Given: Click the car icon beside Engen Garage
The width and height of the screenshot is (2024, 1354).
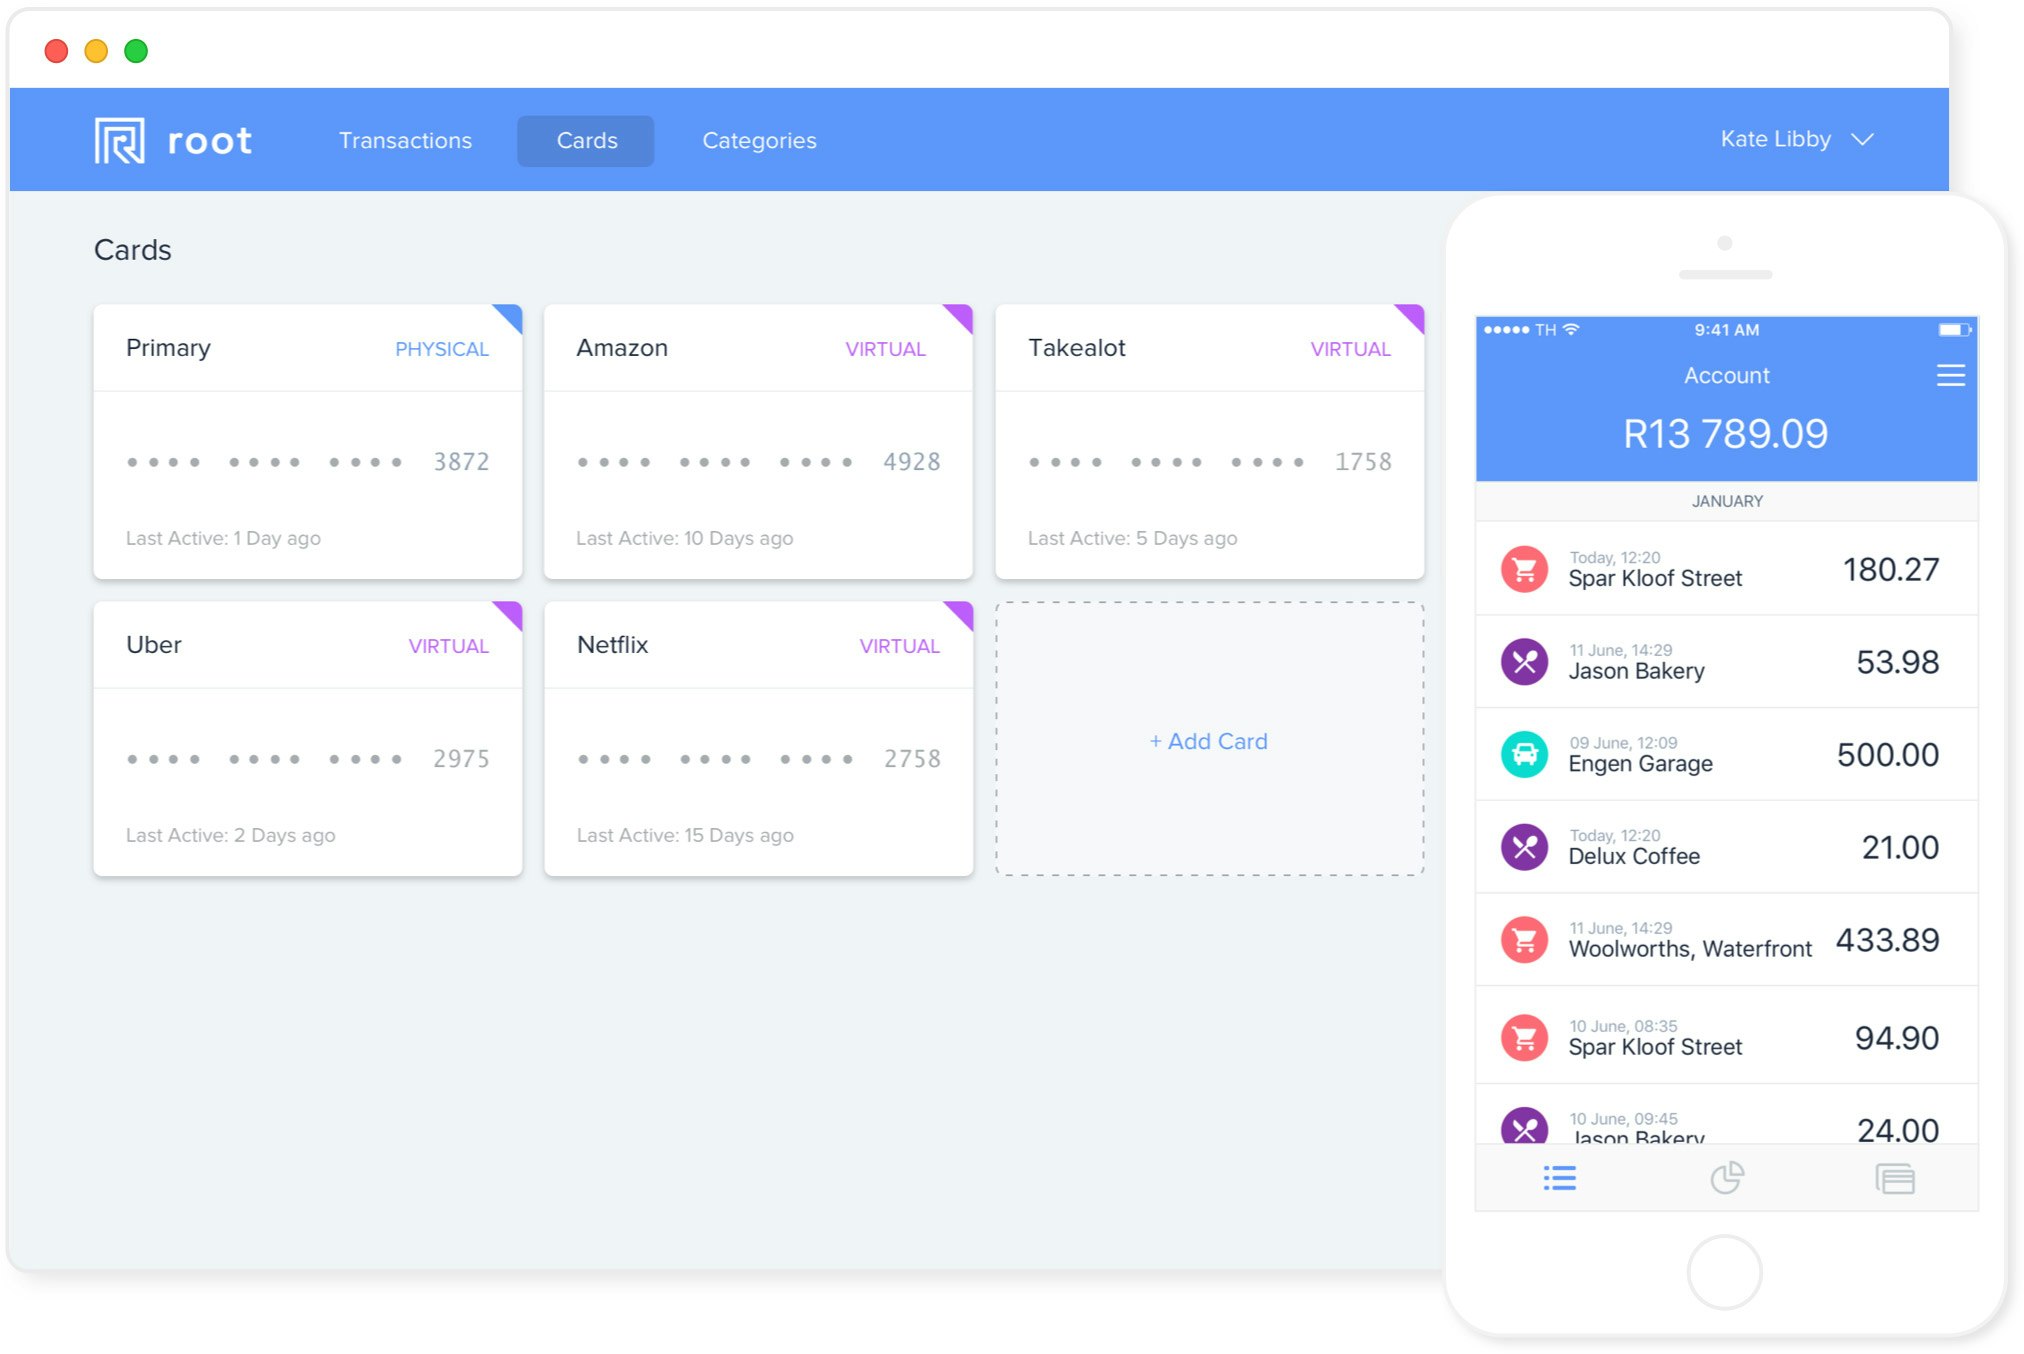Looking at the screenshot, I should coord(1524,755).
